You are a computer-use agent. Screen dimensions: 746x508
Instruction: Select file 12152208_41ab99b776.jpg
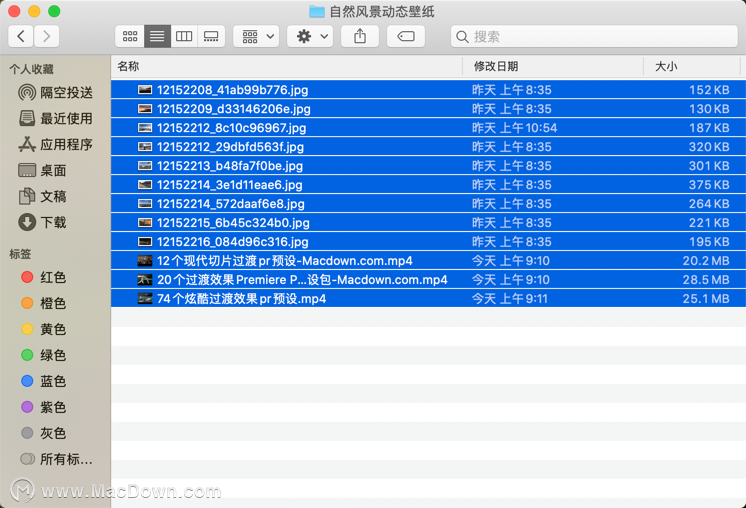tap(428, 90)
